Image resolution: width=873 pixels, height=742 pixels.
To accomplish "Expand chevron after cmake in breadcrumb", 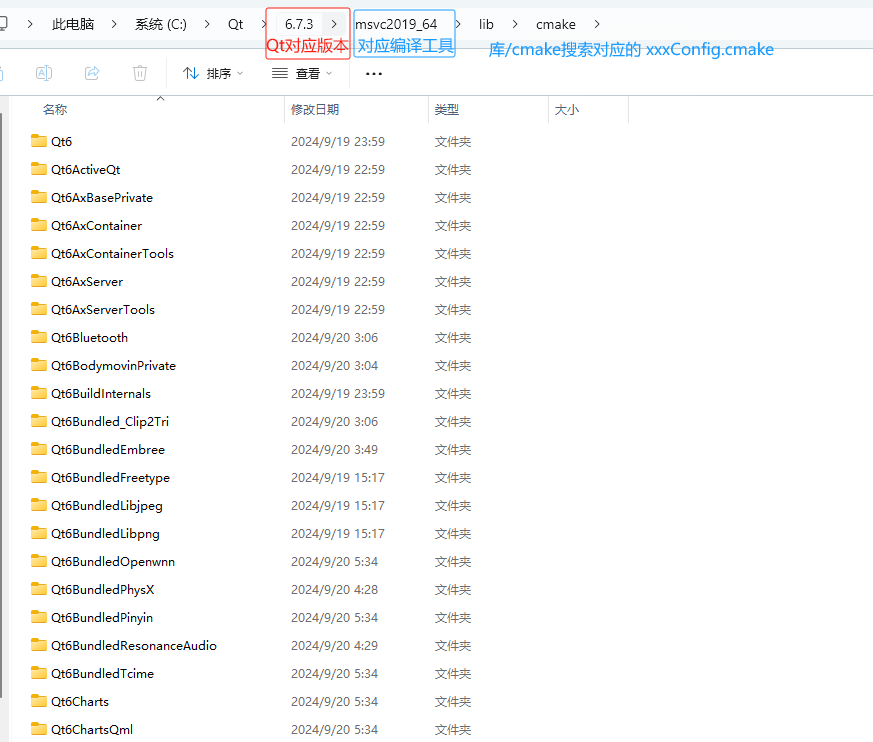I will [x=597, y=24].
